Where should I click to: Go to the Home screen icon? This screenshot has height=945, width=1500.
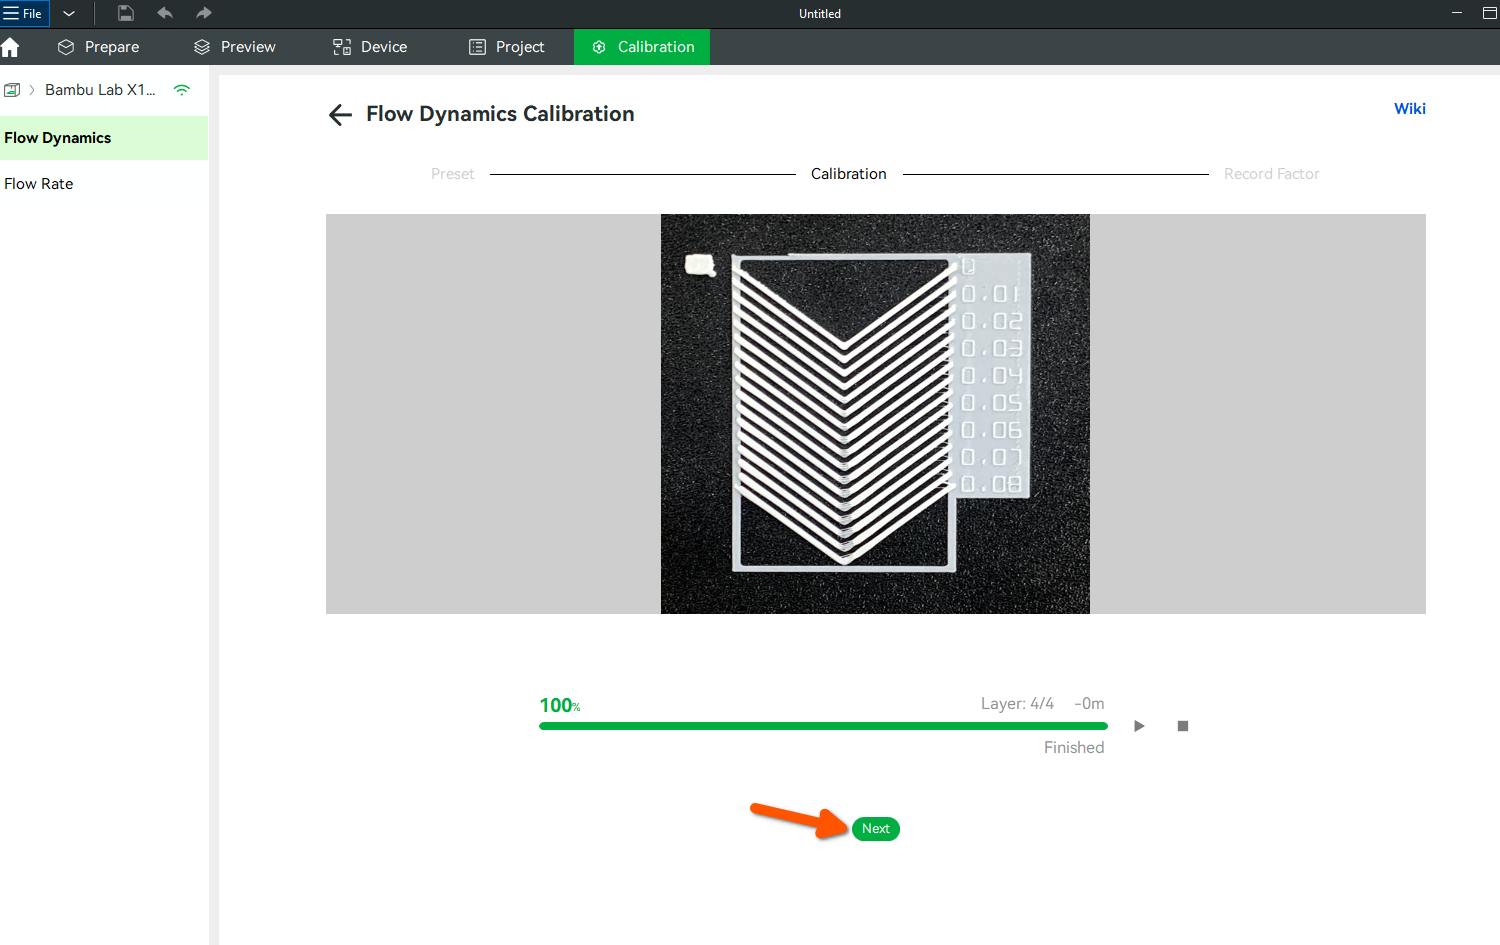coord(10,47)
